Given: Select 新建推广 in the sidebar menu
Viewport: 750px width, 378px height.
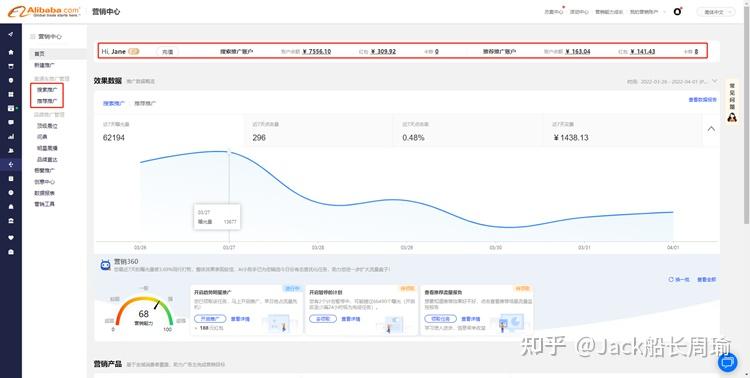Looking at the screenshot, I should (44, 65).
